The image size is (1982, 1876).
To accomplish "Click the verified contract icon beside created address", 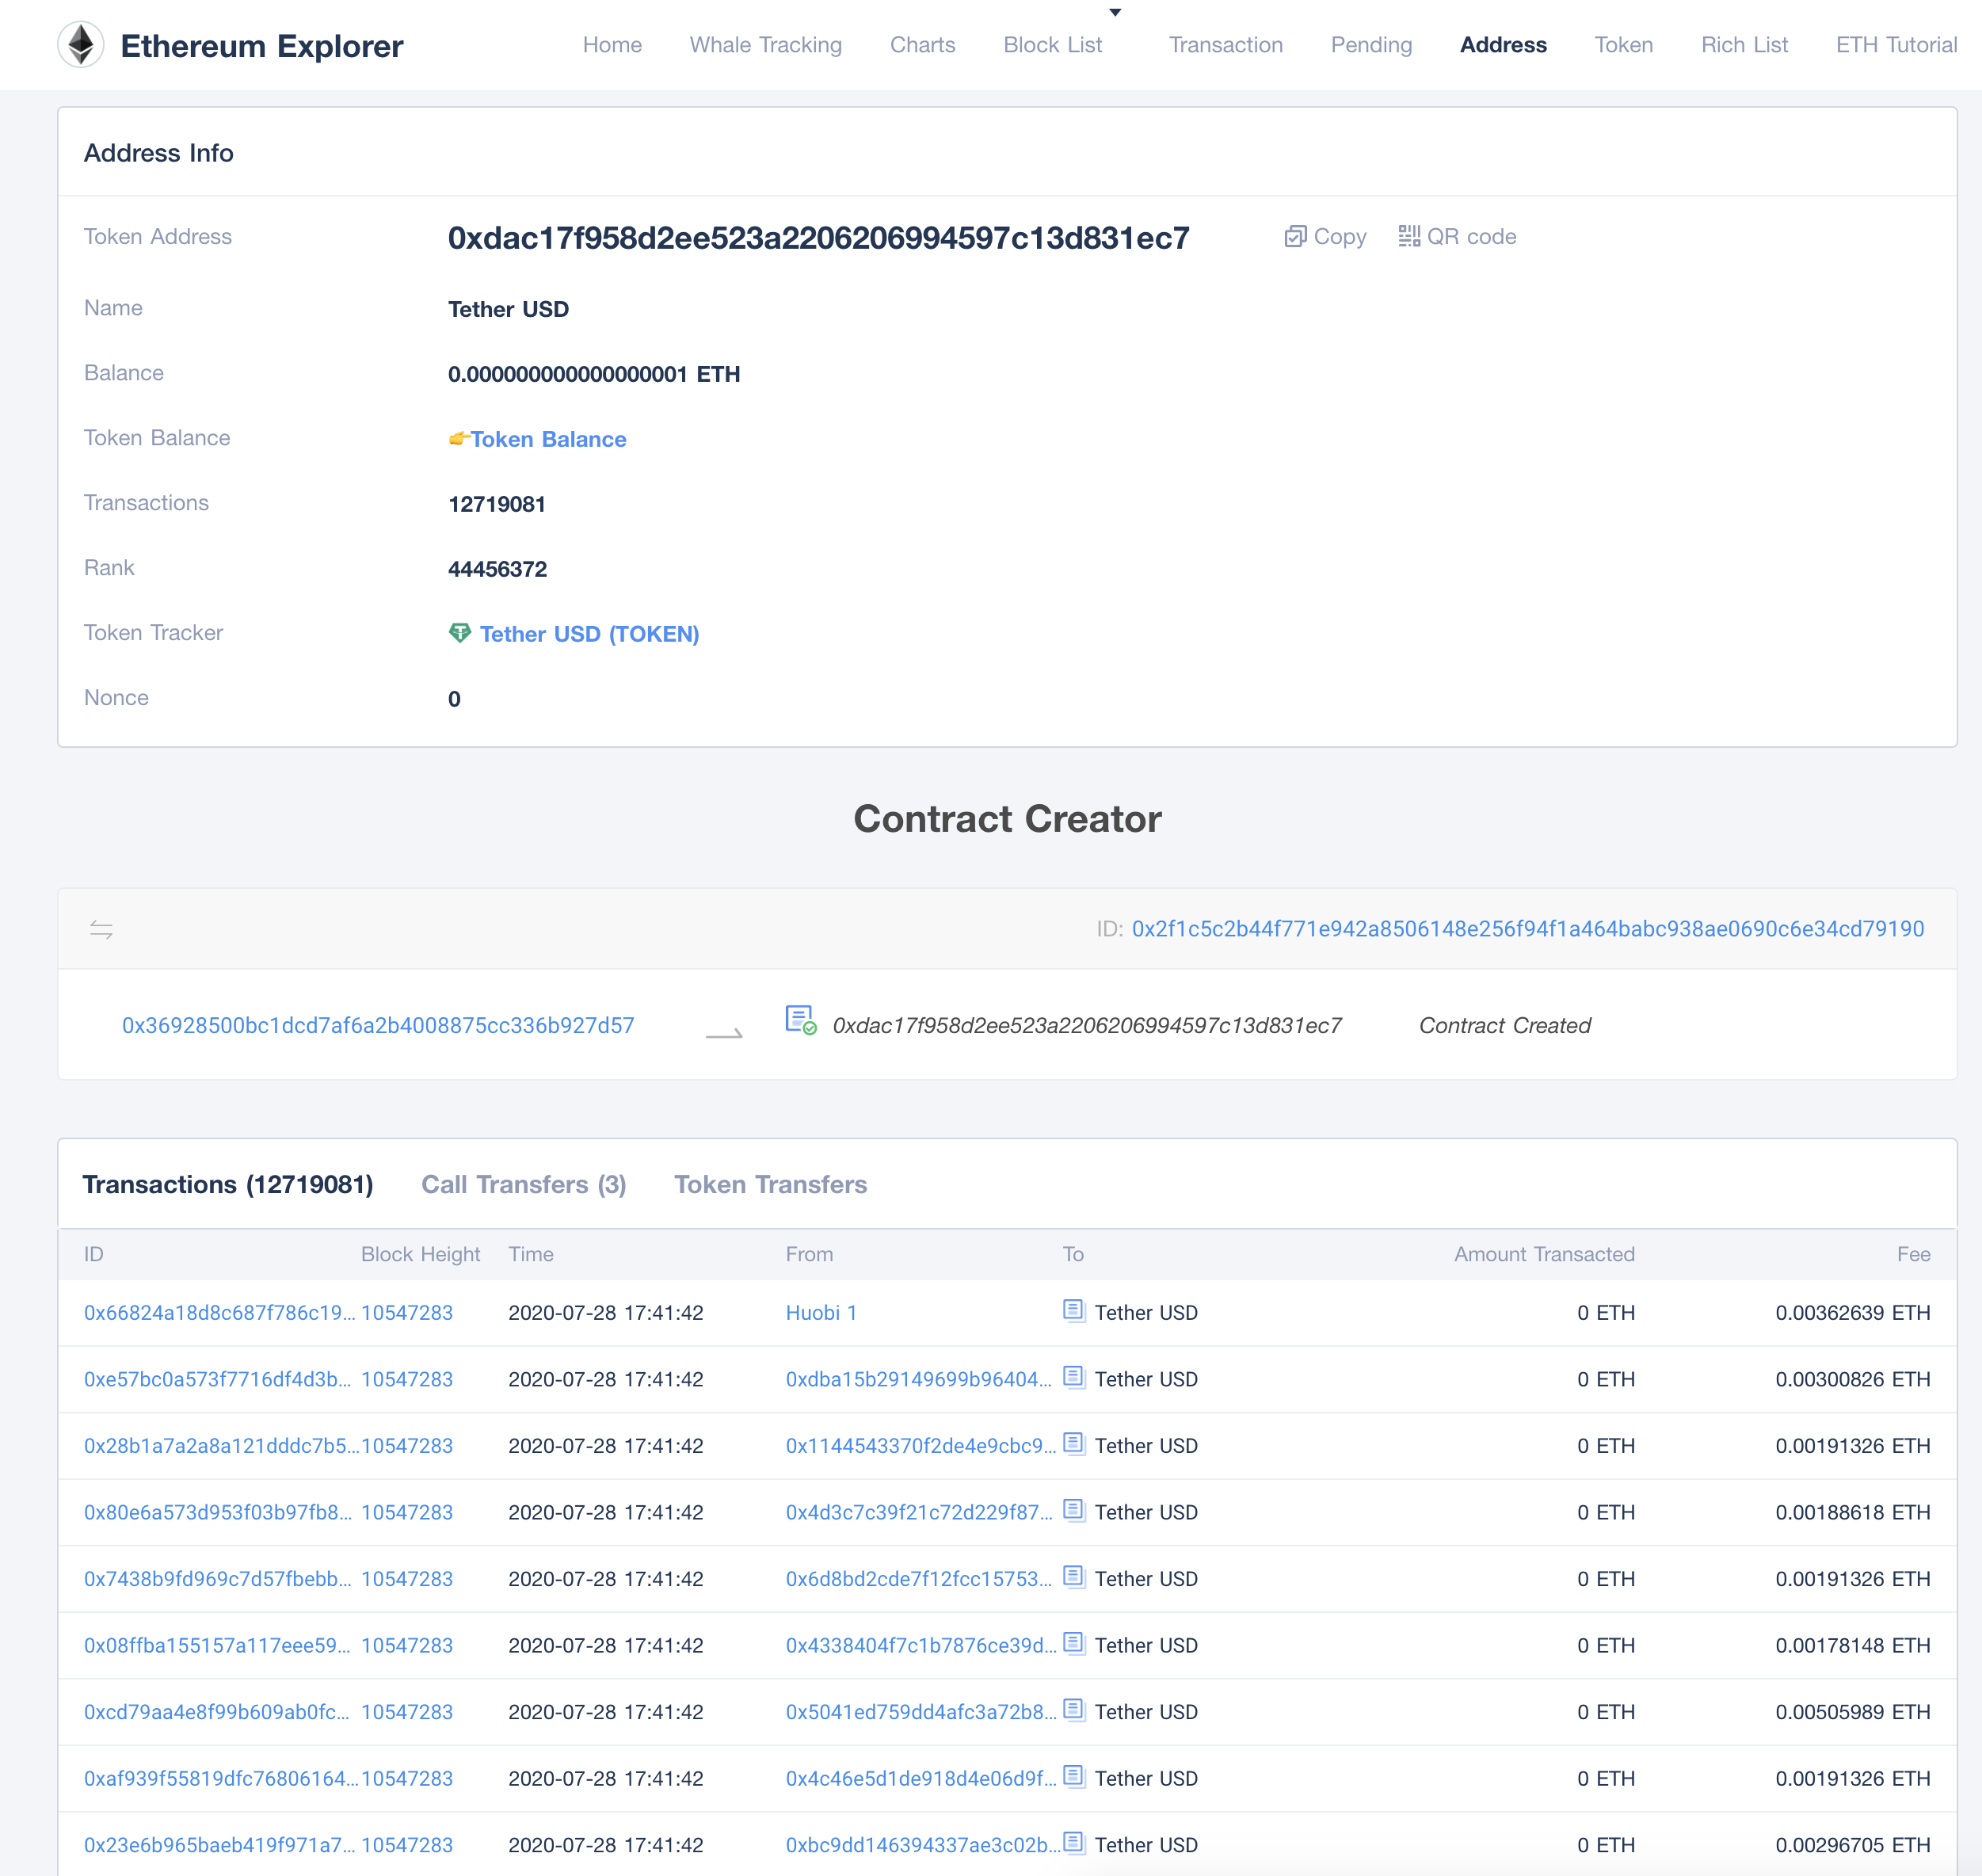I will 801,1020.
